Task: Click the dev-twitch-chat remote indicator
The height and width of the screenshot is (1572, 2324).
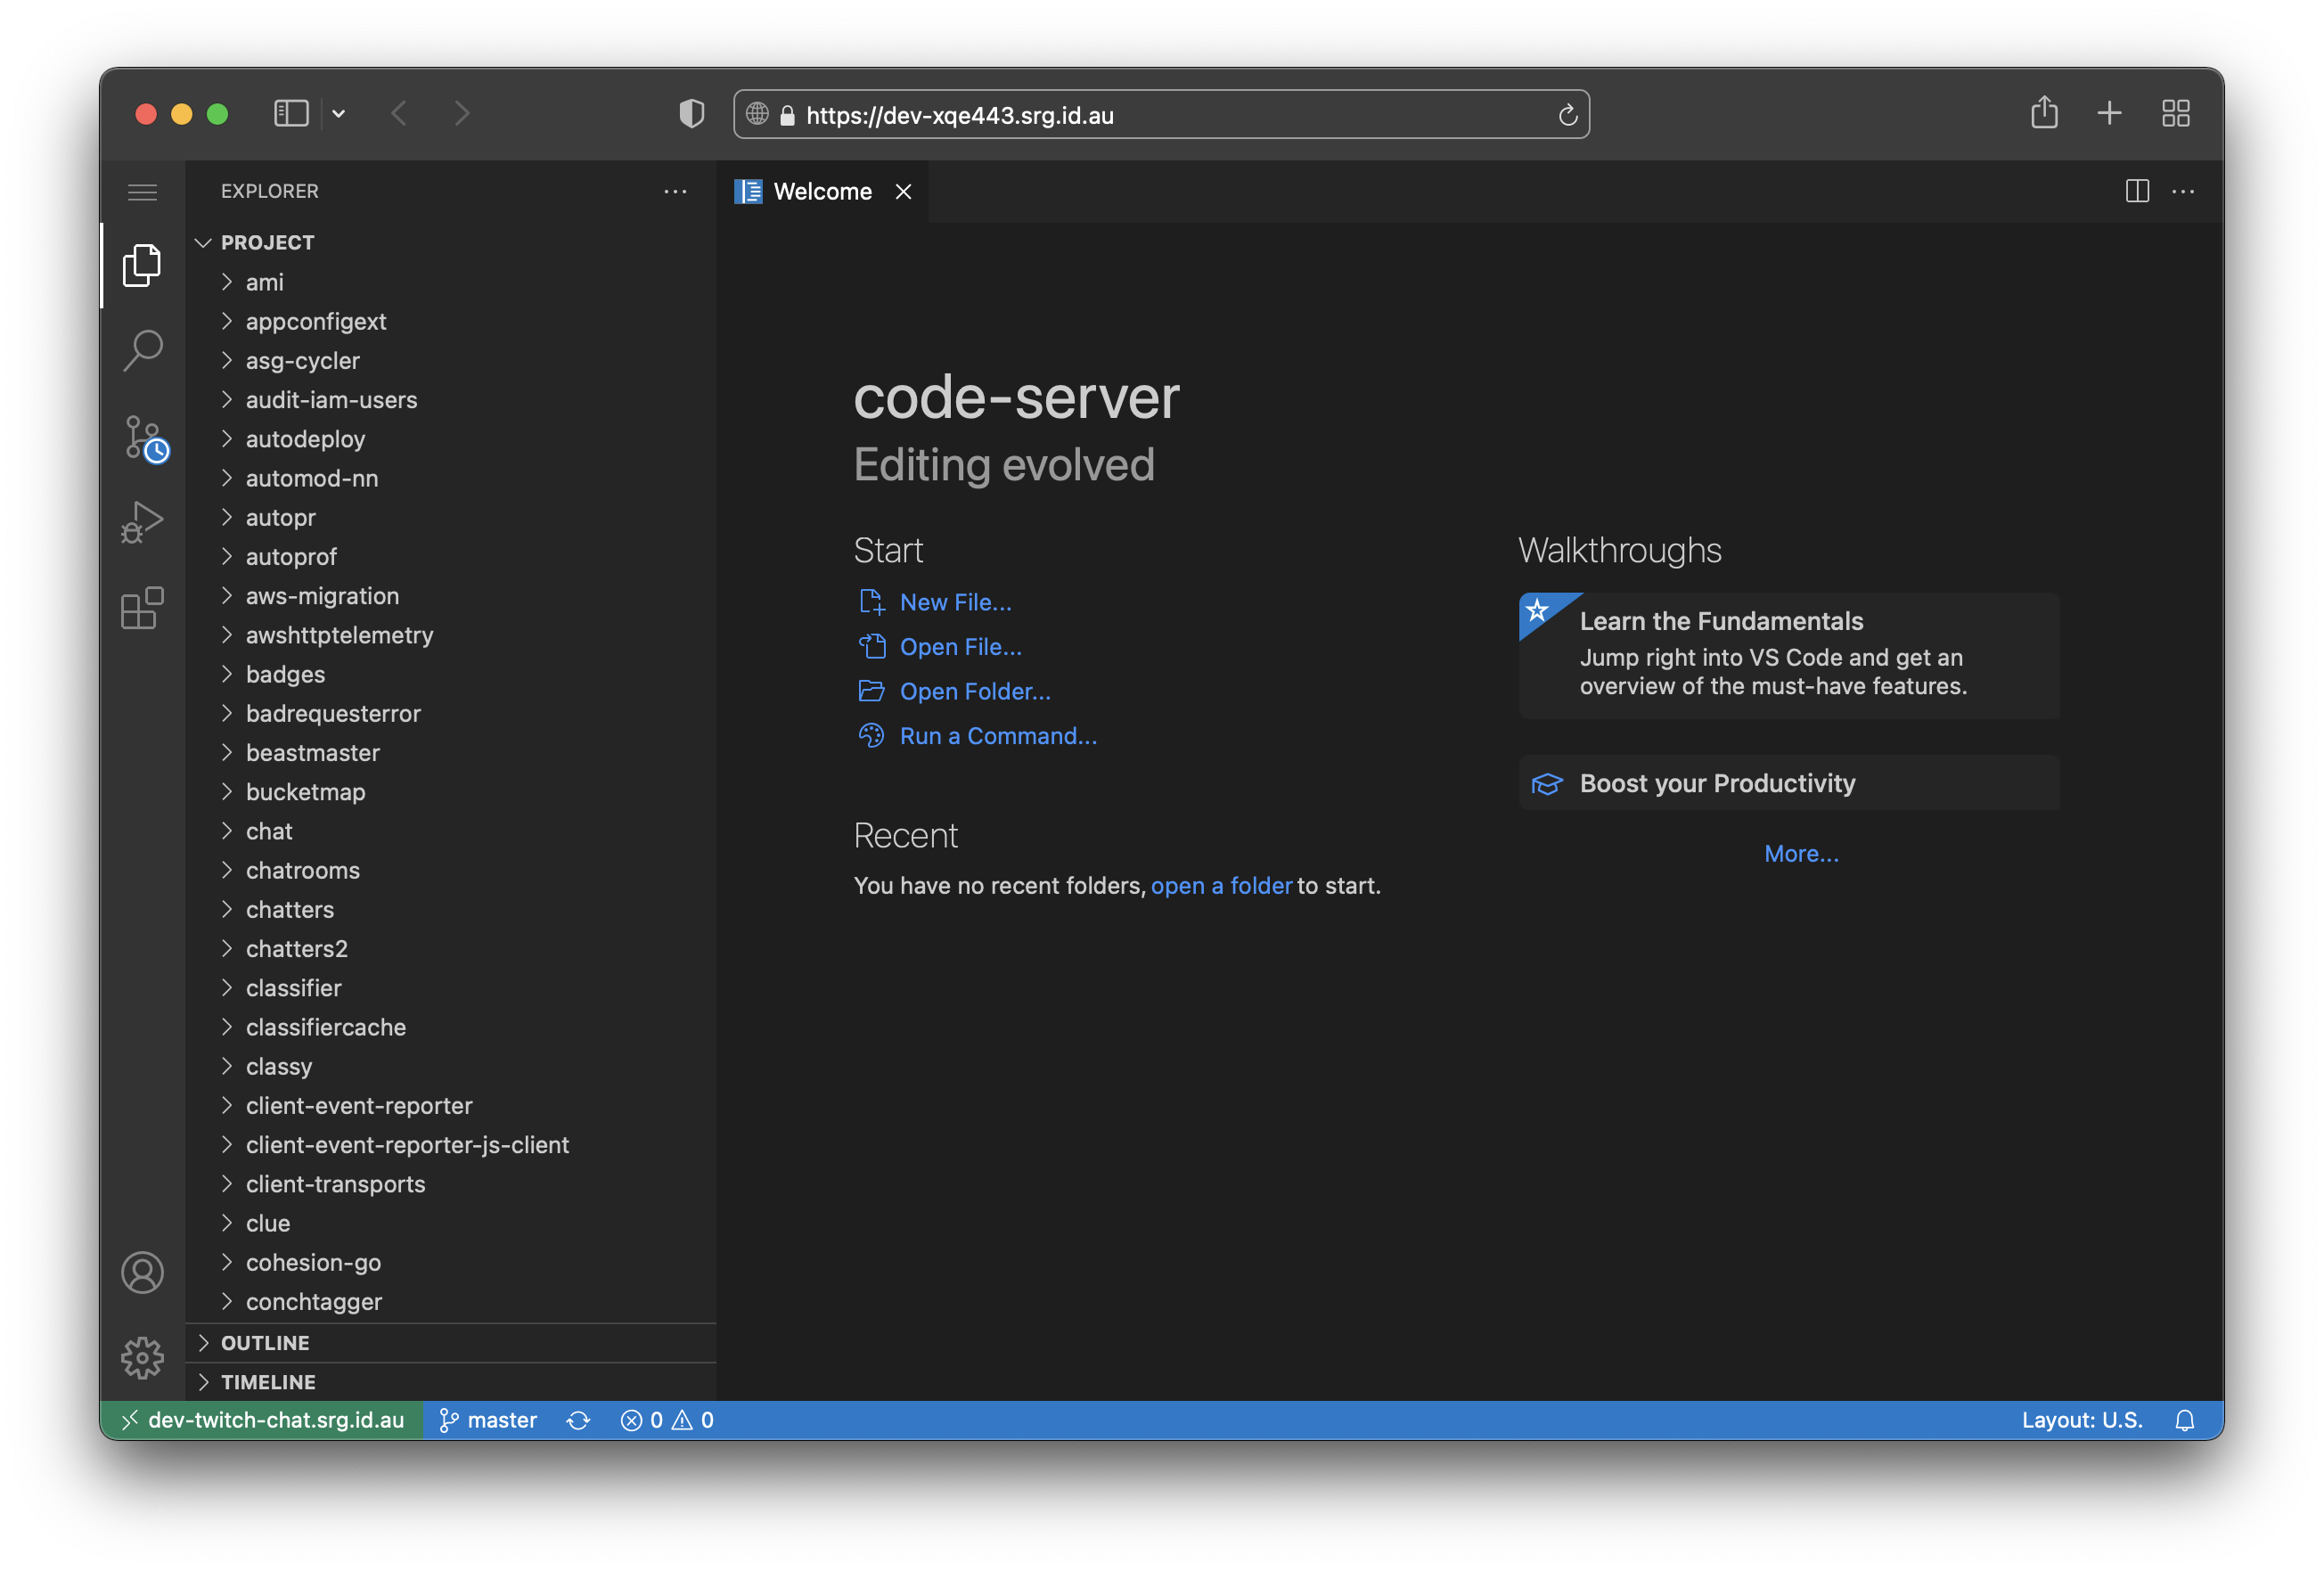Action: tap(265, 1420)
